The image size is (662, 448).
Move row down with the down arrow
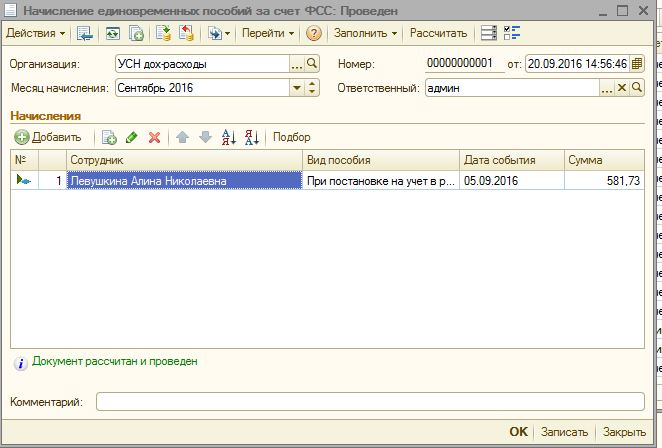pyautogui.click(x=204, y=137)
